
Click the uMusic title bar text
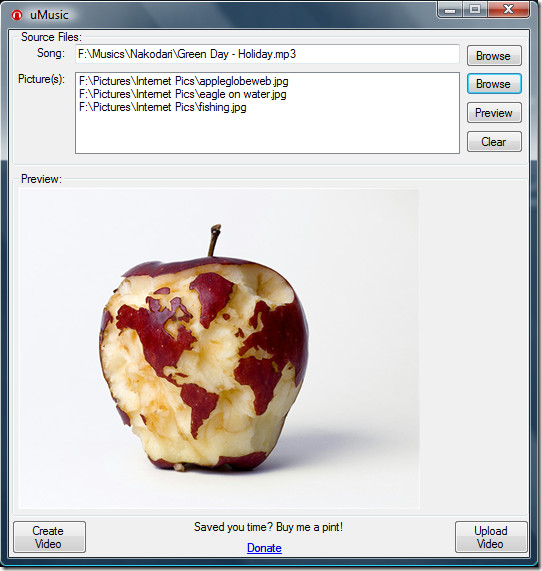49,15
